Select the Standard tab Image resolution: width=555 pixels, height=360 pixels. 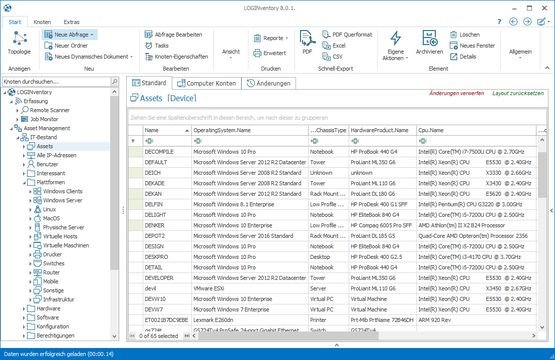coord(149,83)
